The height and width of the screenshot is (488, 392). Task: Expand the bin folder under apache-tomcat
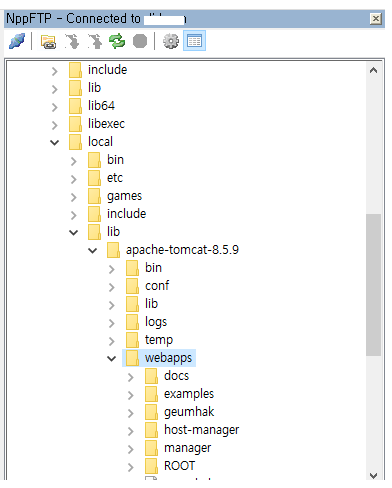click(x=112, y=269)
